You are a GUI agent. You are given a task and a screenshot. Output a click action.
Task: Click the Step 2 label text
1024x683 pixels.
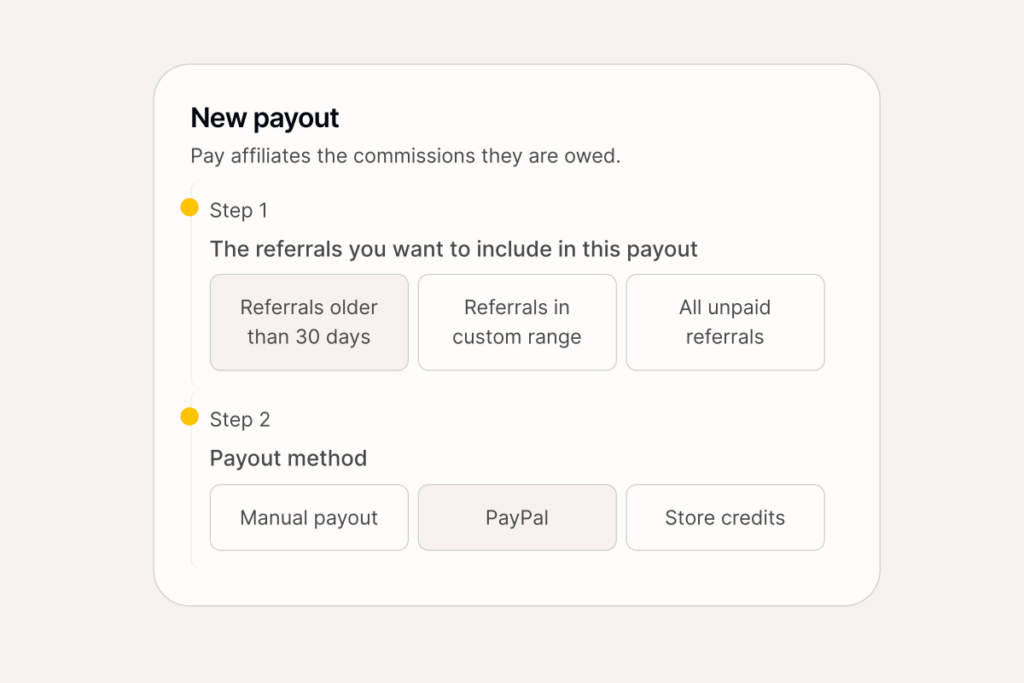tap(238, 419)
